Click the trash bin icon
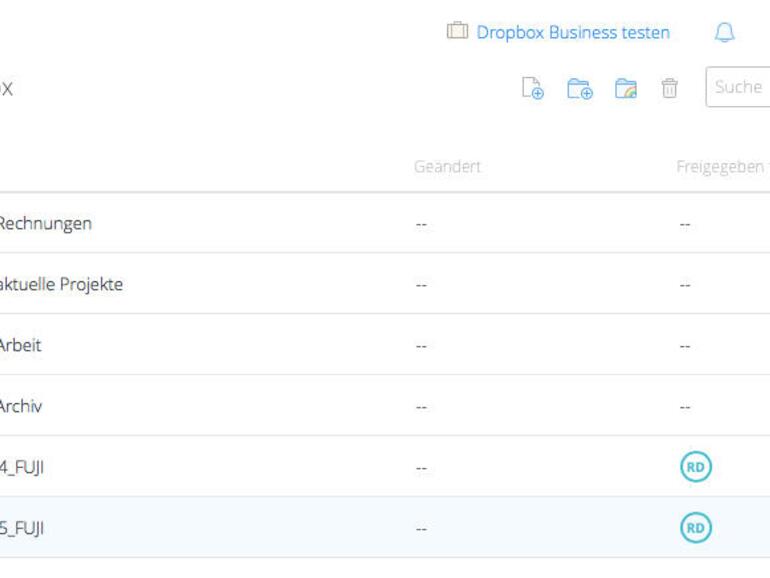 (x=669, y=89)
